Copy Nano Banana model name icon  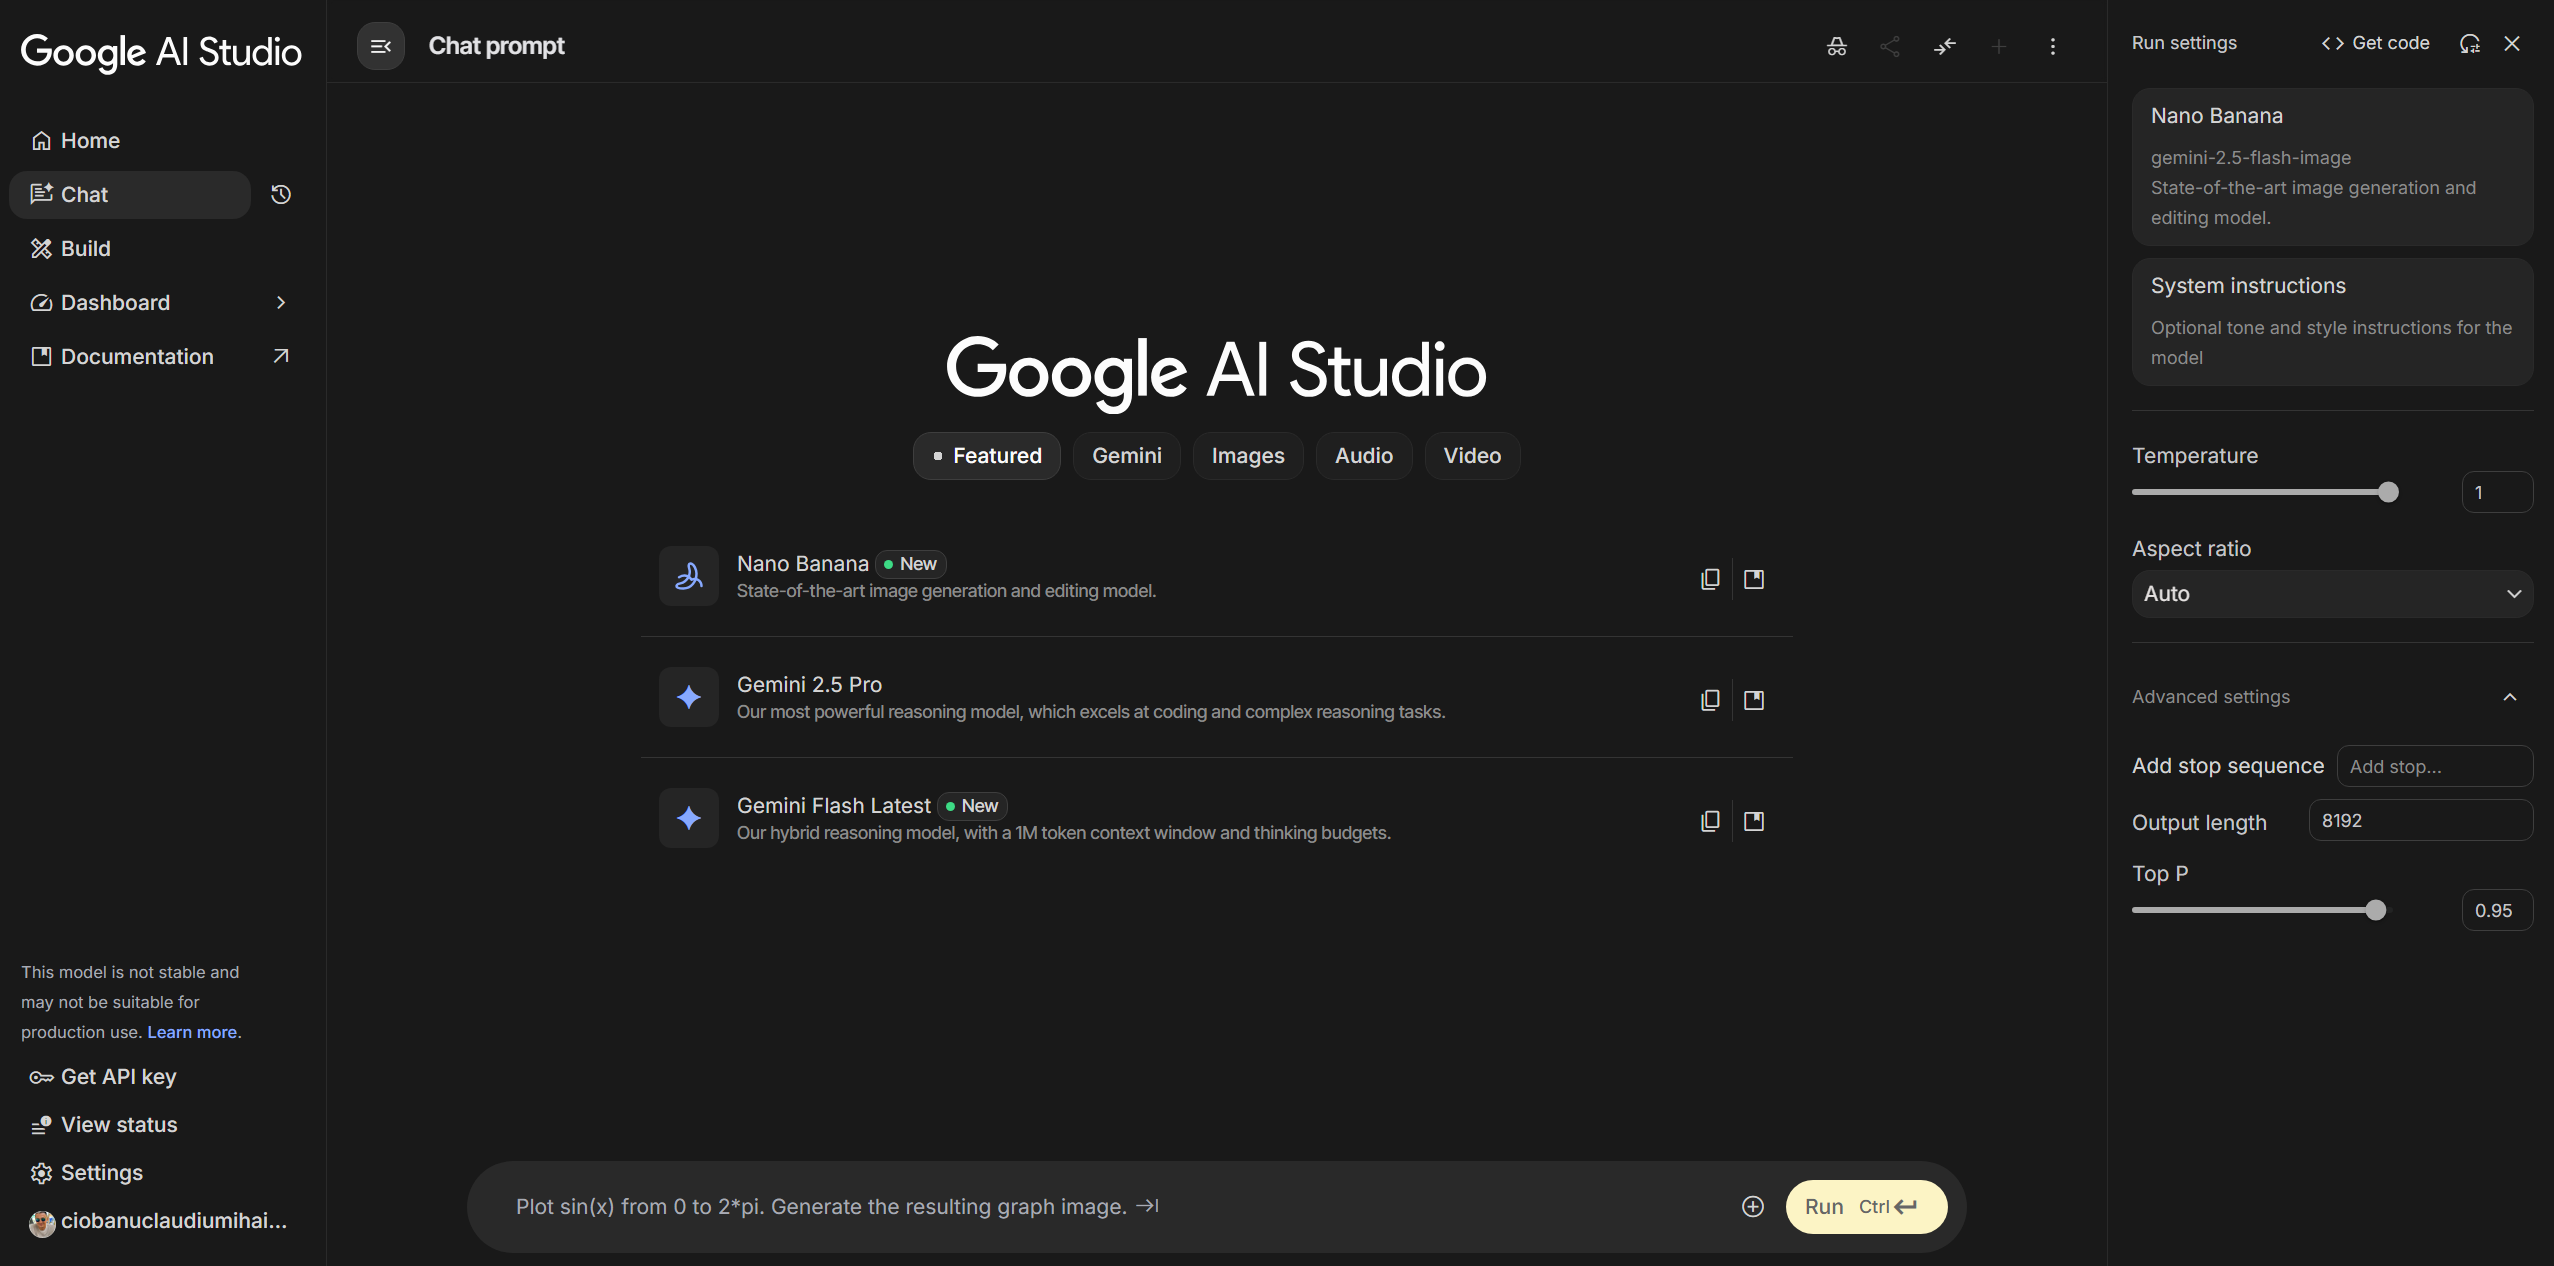click(x=1710, y=579)
